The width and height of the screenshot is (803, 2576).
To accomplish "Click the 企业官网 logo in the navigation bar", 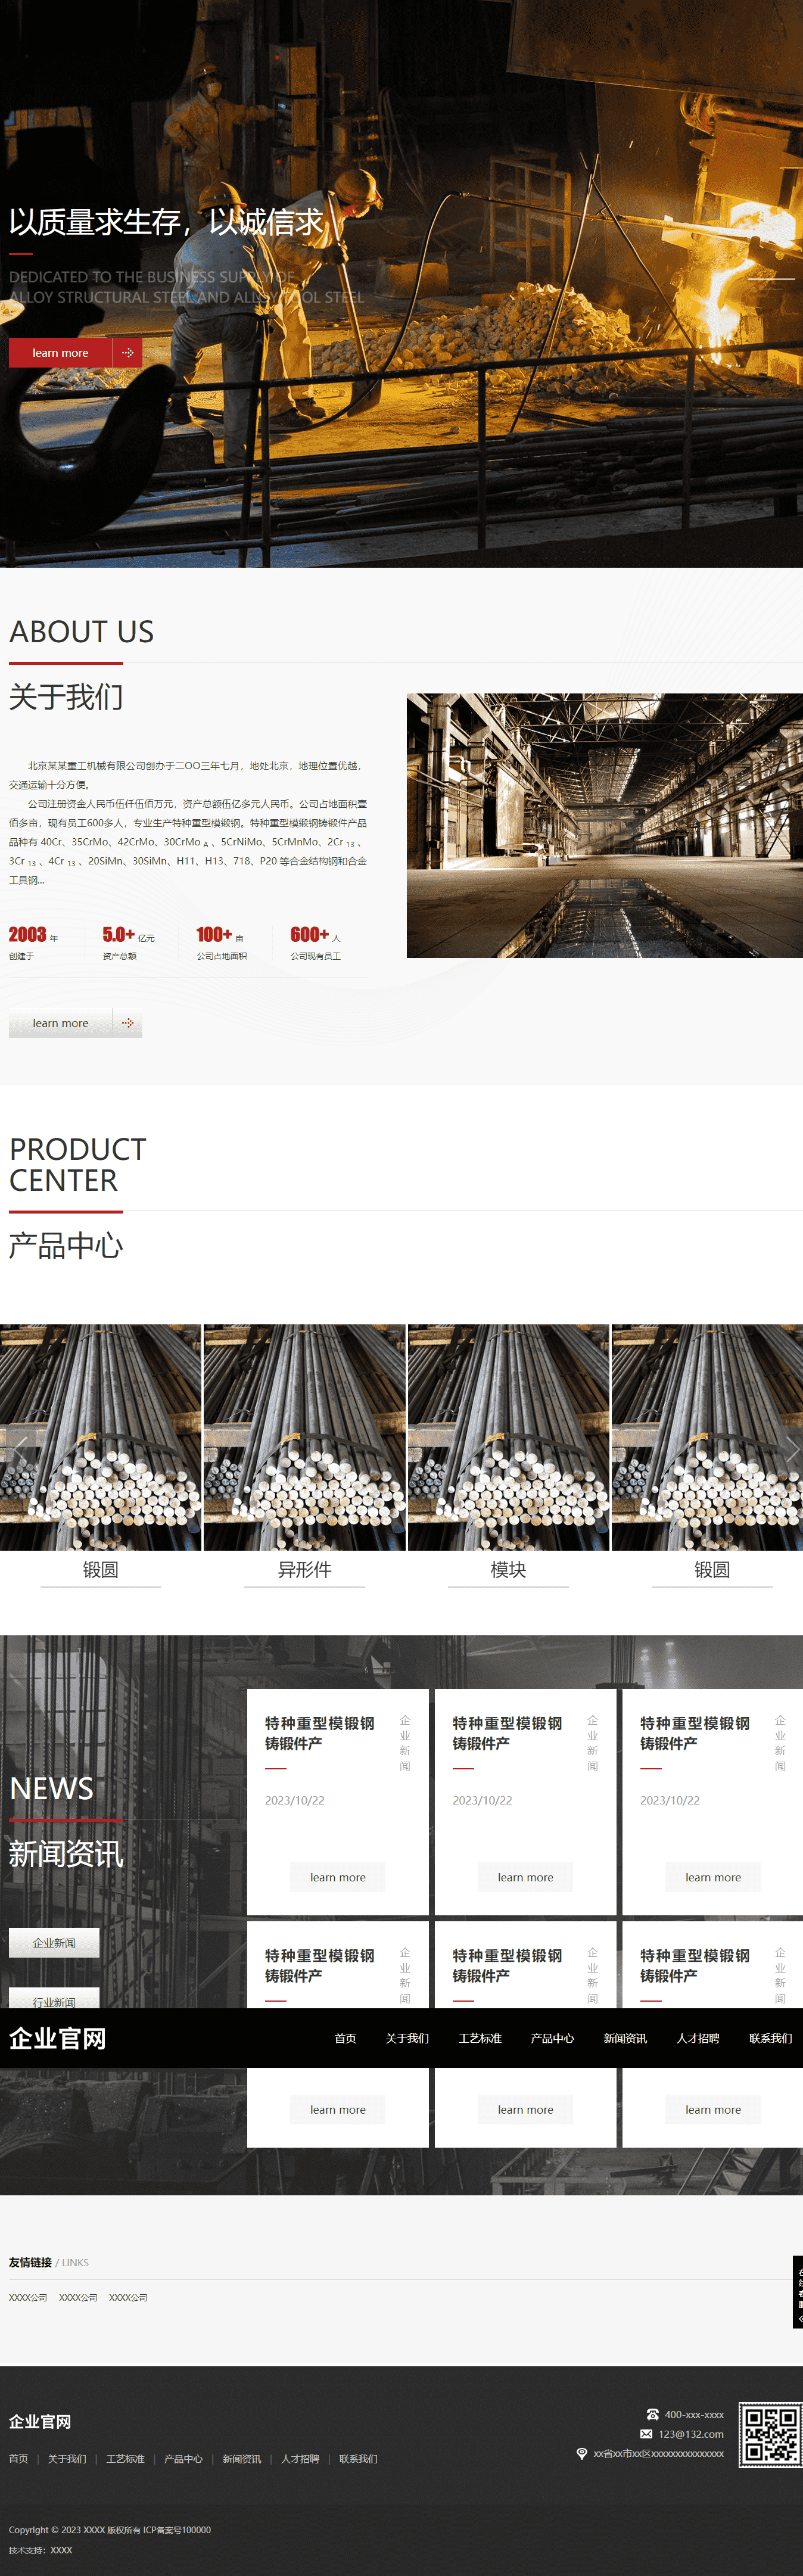I will click(x=58, y=2038).
